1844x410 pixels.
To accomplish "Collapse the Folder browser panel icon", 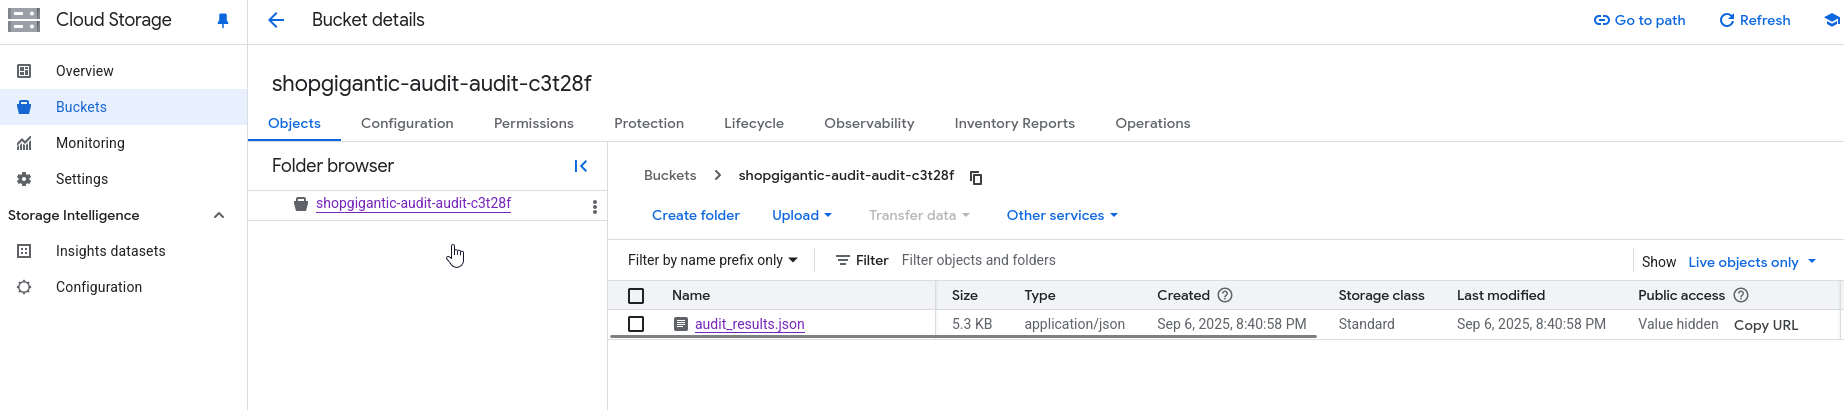I will [x=581, y=166].
